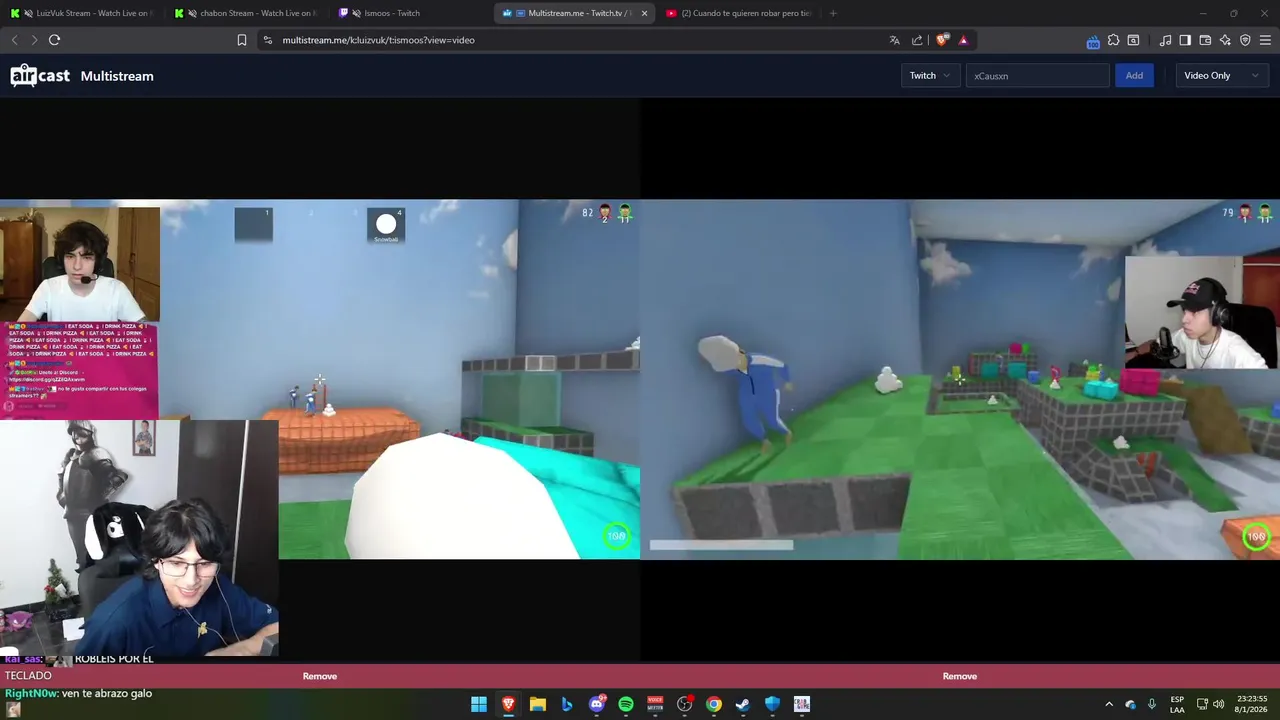Go back in browser history
The height and width of the screenshot is (720, 1280).
tap(14, 40)
